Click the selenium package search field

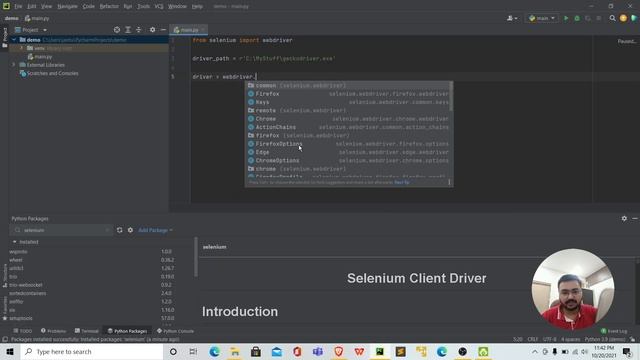[61, 230]
